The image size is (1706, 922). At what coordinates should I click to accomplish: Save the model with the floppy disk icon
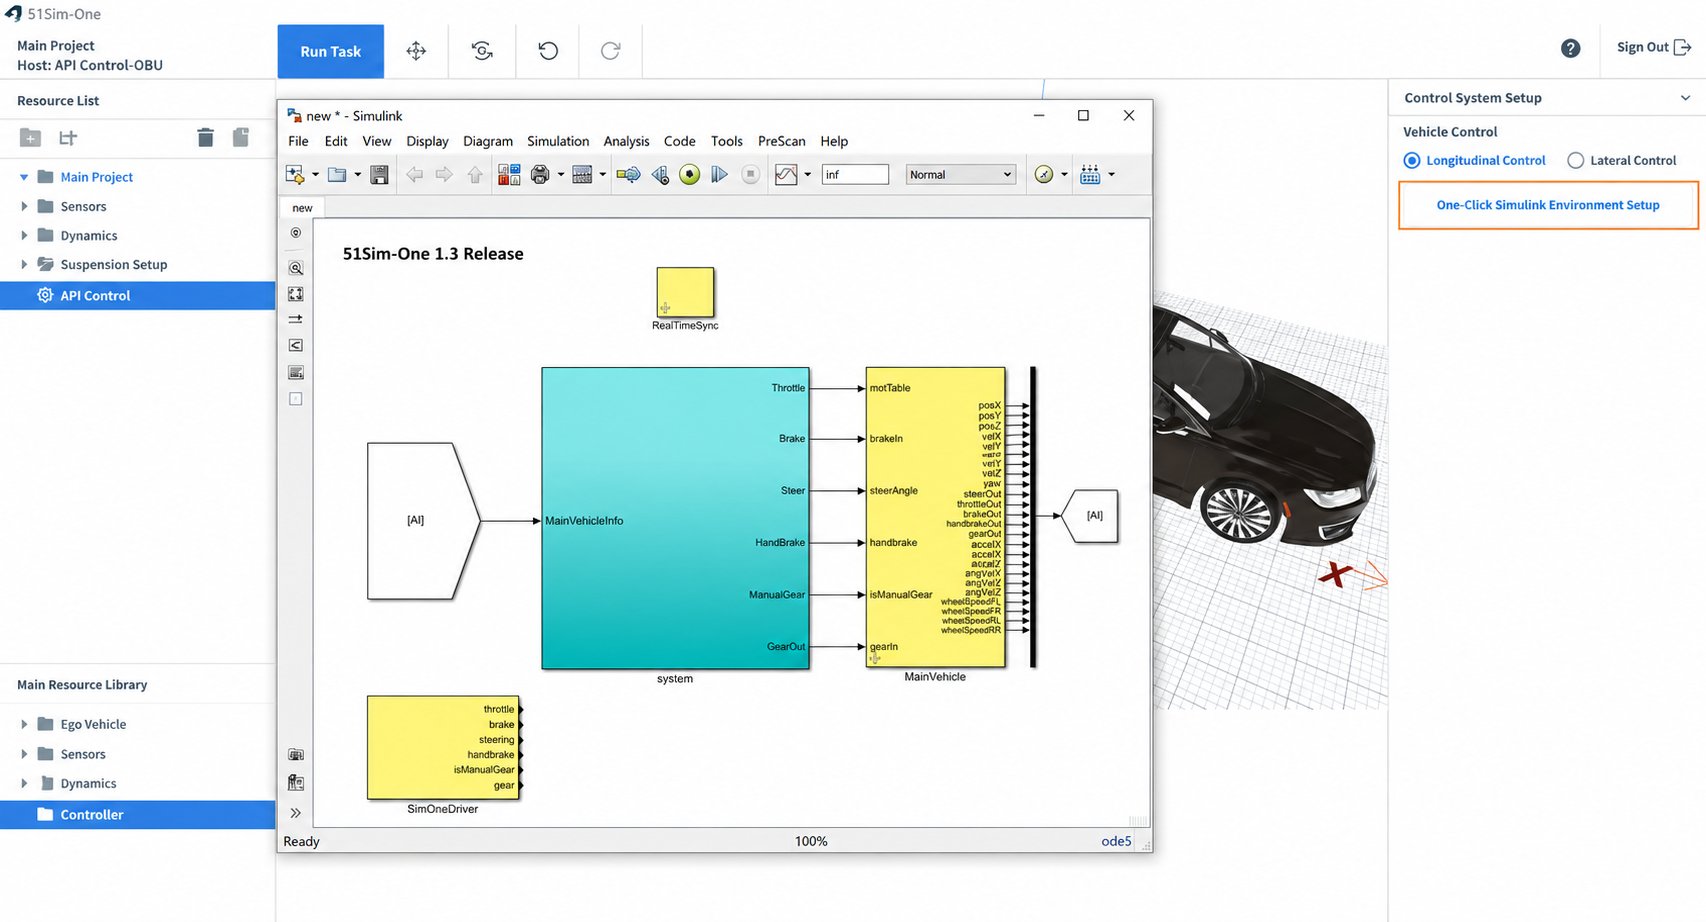tap(379, 175)
